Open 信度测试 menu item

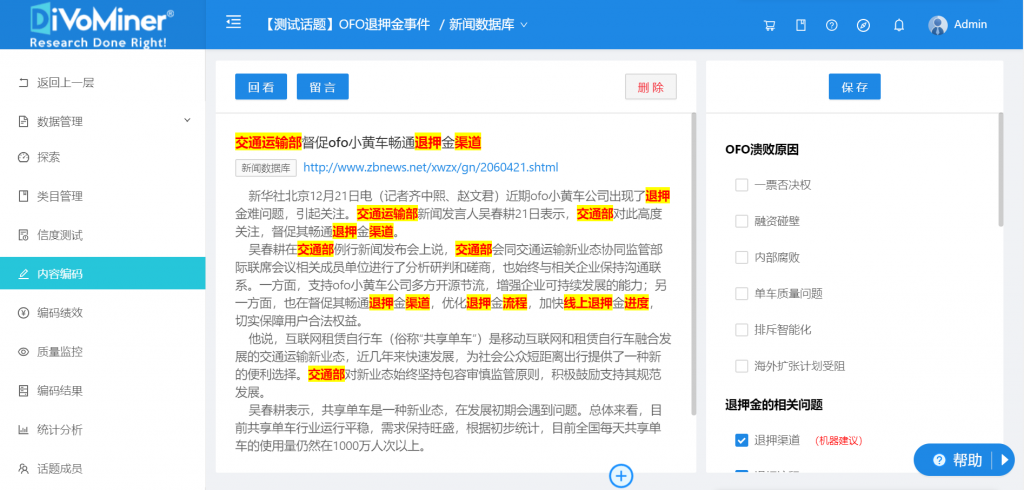tap(103, 235)
